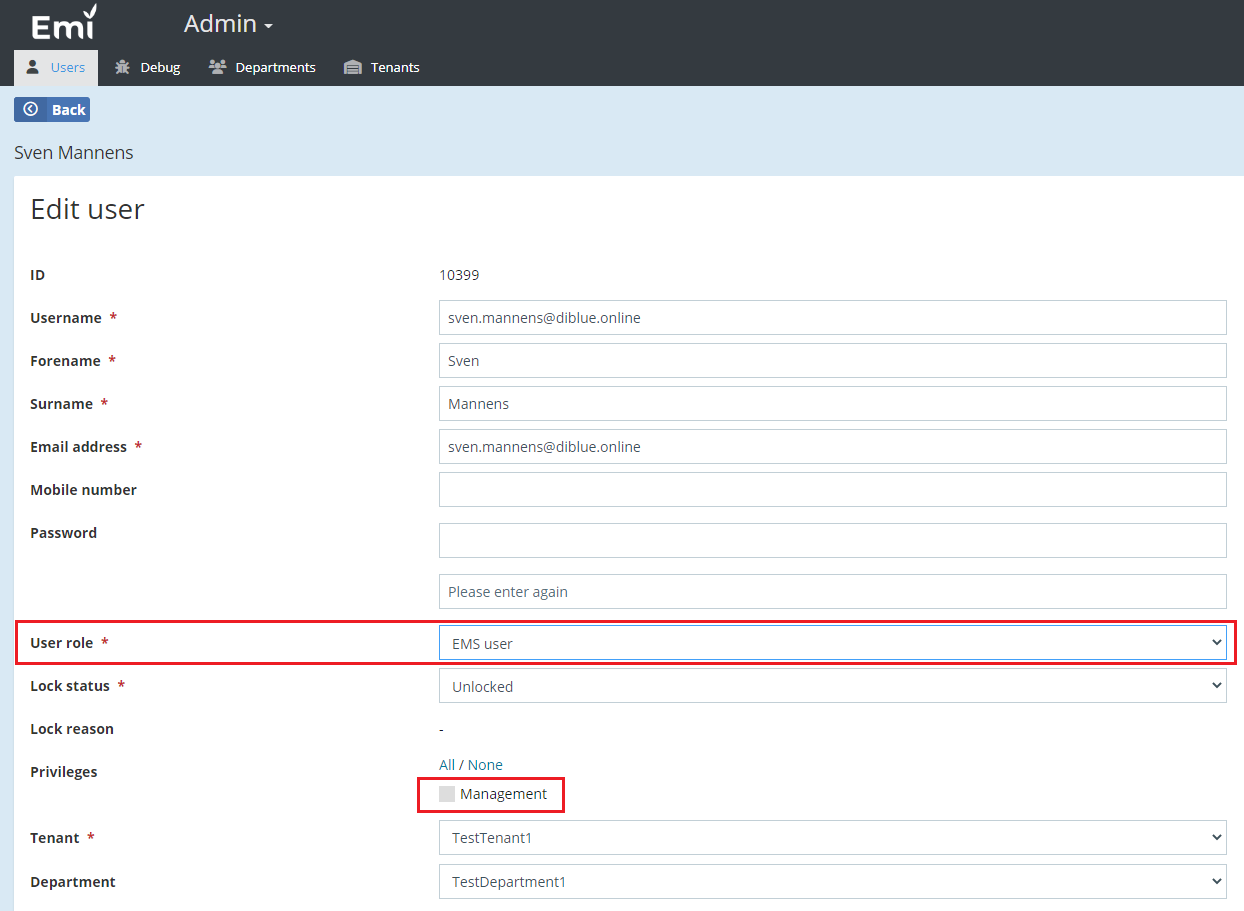Focus the Username input field
Viewport: 1244px width, 911px height.
pos(832,318)
